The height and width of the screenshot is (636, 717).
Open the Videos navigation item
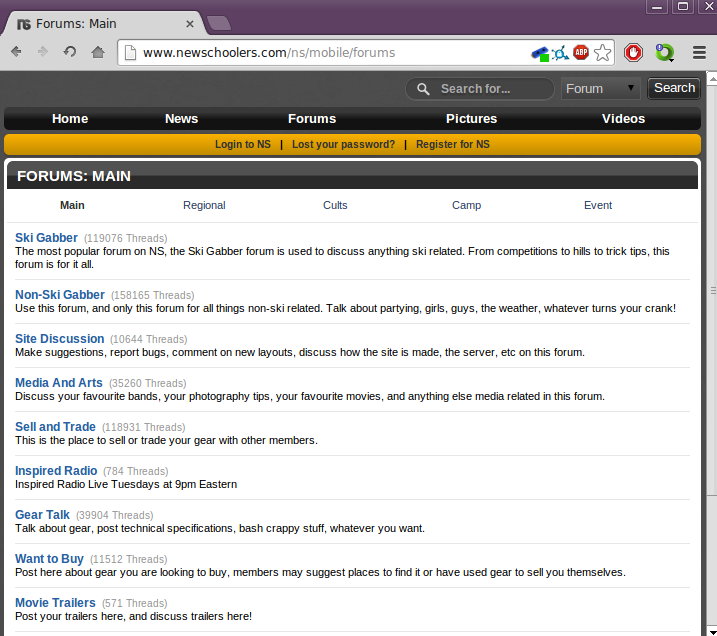point(623,119)
